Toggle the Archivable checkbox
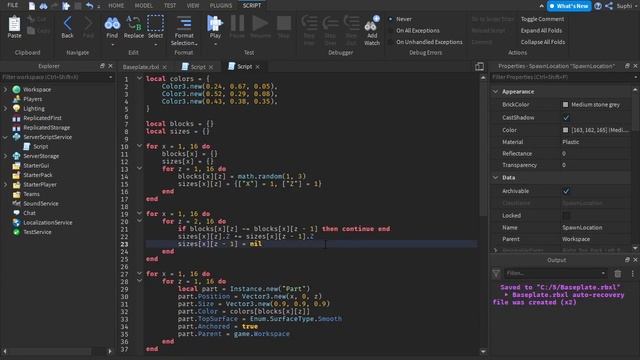 click(x=566, y=191)
